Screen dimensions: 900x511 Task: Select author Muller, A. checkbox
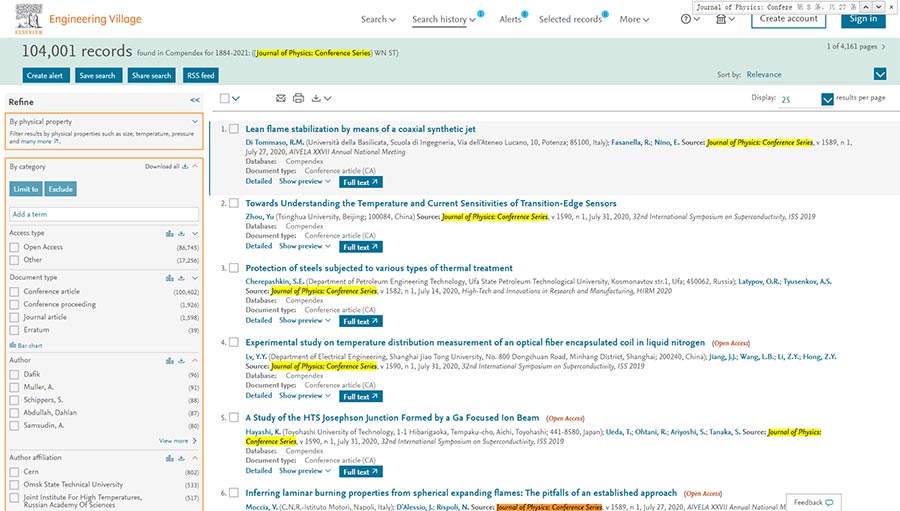click(x=14, y=388)
